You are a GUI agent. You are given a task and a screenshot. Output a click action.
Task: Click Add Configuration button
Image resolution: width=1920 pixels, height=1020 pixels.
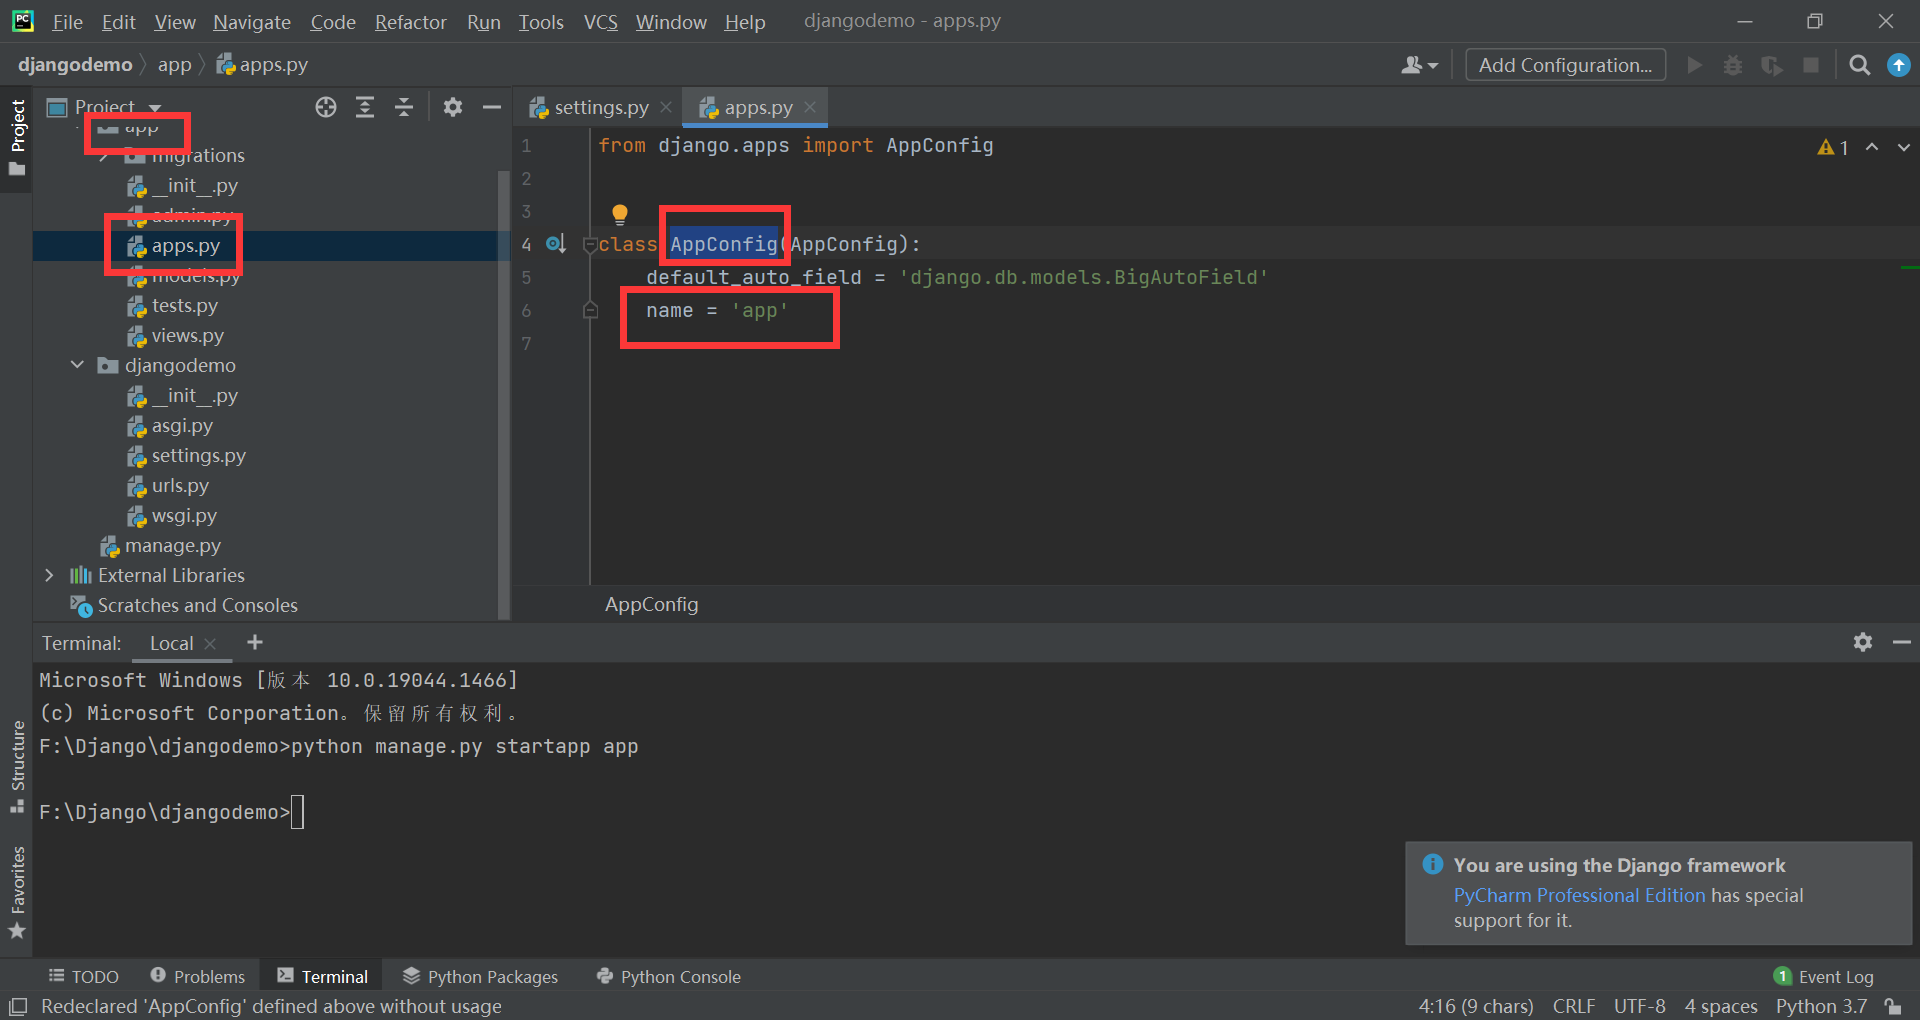click(x=1565, y=65)
